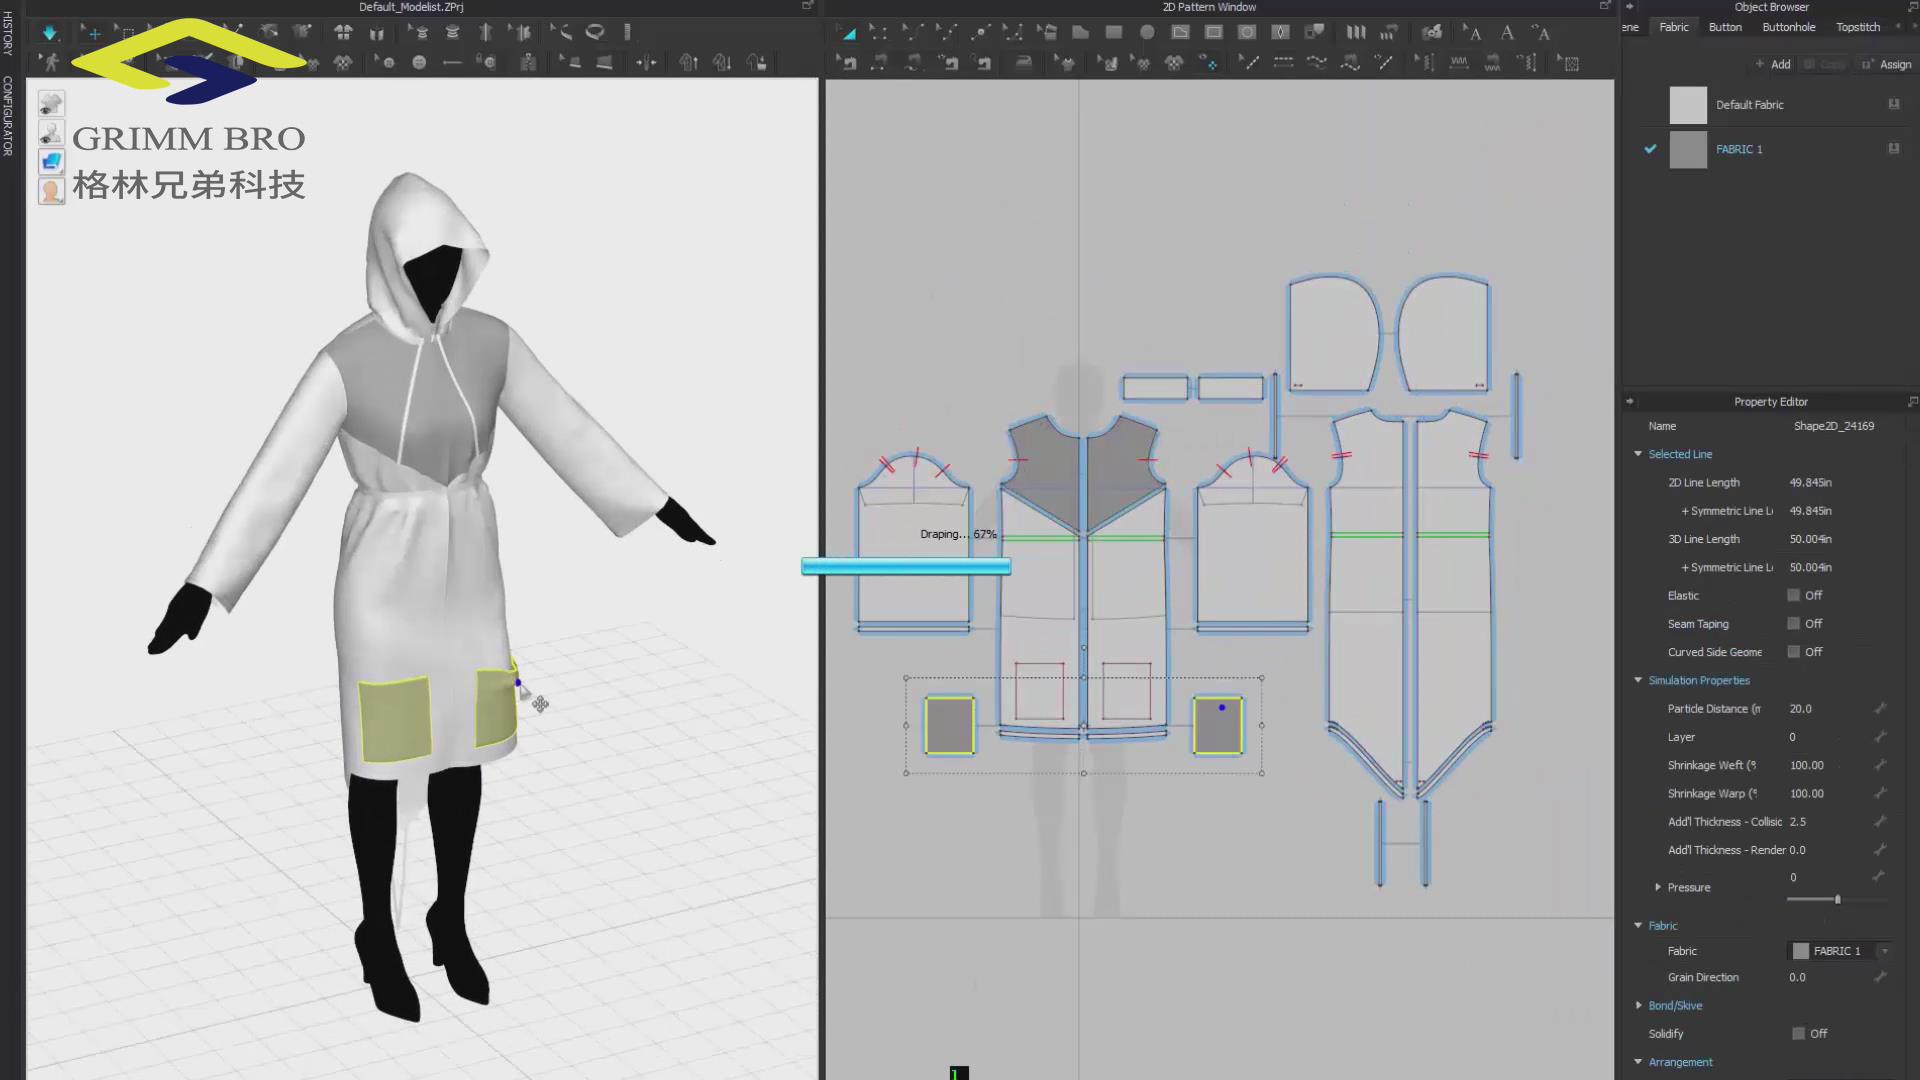Select the Ellipse pattern tool
This screenshot has width=1920, height=1080.
pos(1147,32)
